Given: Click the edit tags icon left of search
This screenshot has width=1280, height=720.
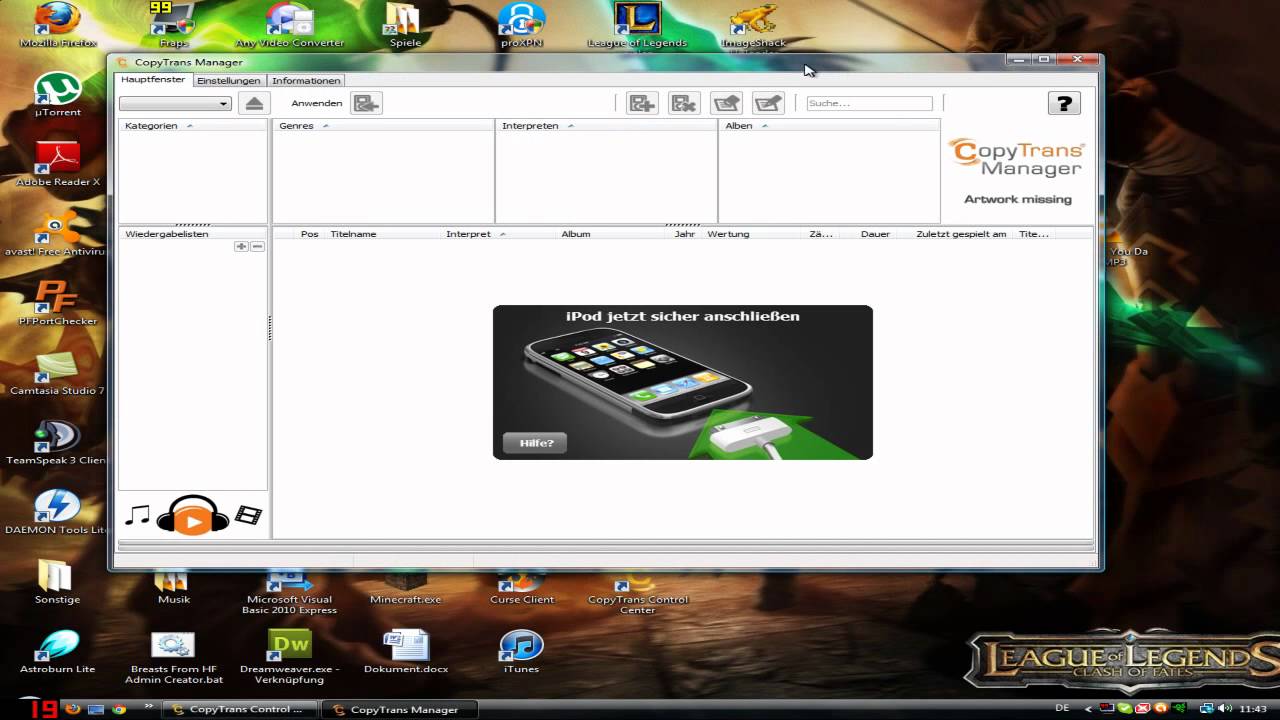Looking at the screenshot, I should [x=768, y=103].
